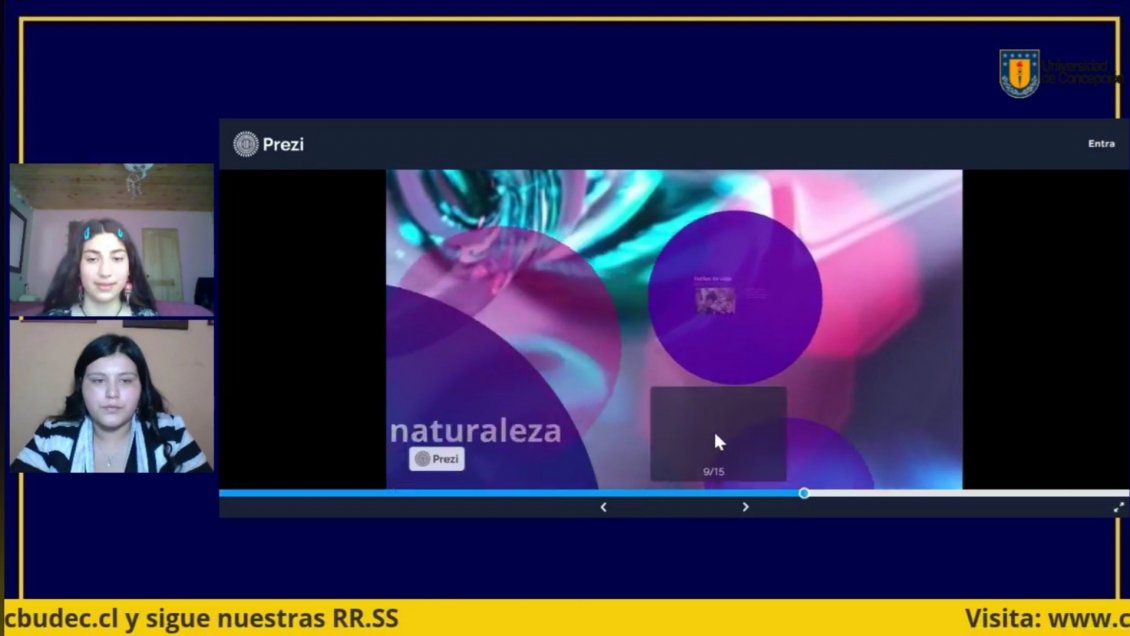Click the Prezi watermark badge below naturaleza
Screen dimensions: 1130x636
coord(436,459)
